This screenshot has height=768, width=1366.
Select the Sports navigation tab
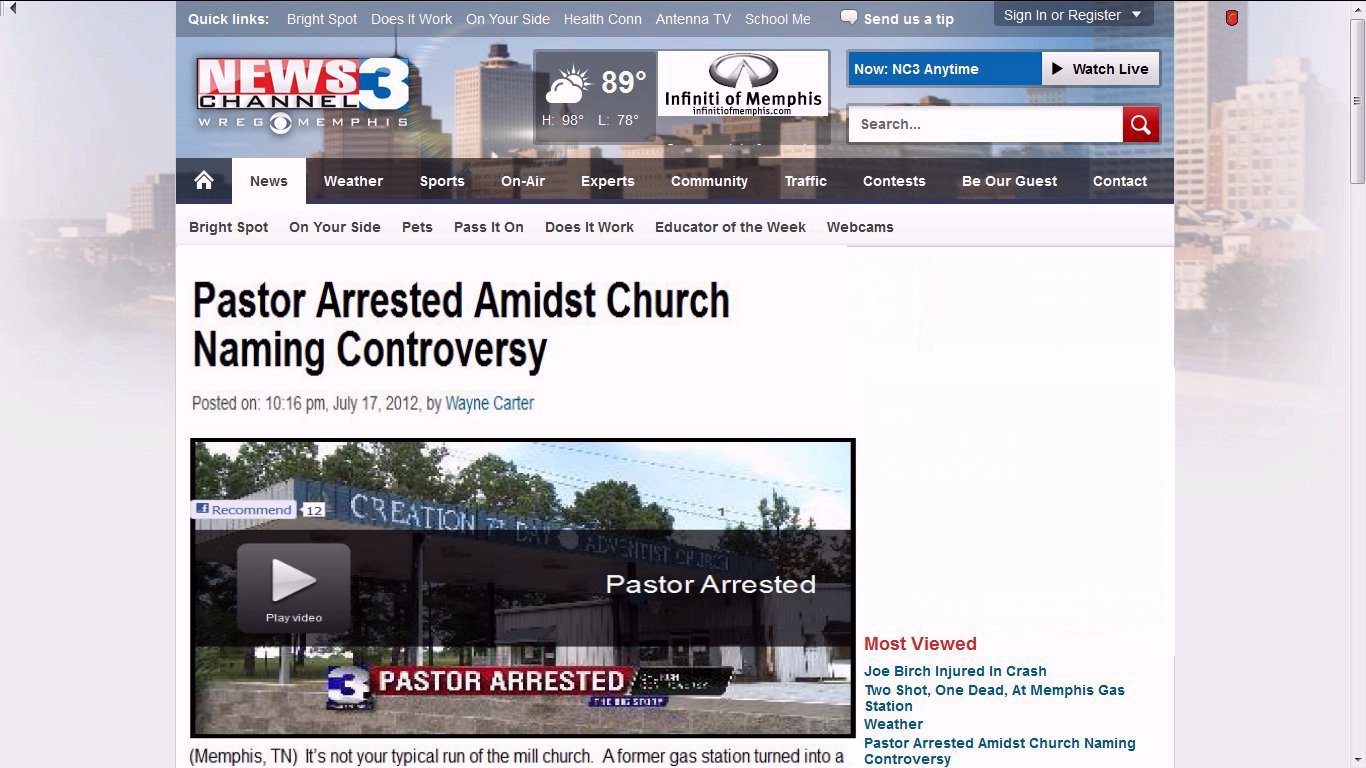442,181
